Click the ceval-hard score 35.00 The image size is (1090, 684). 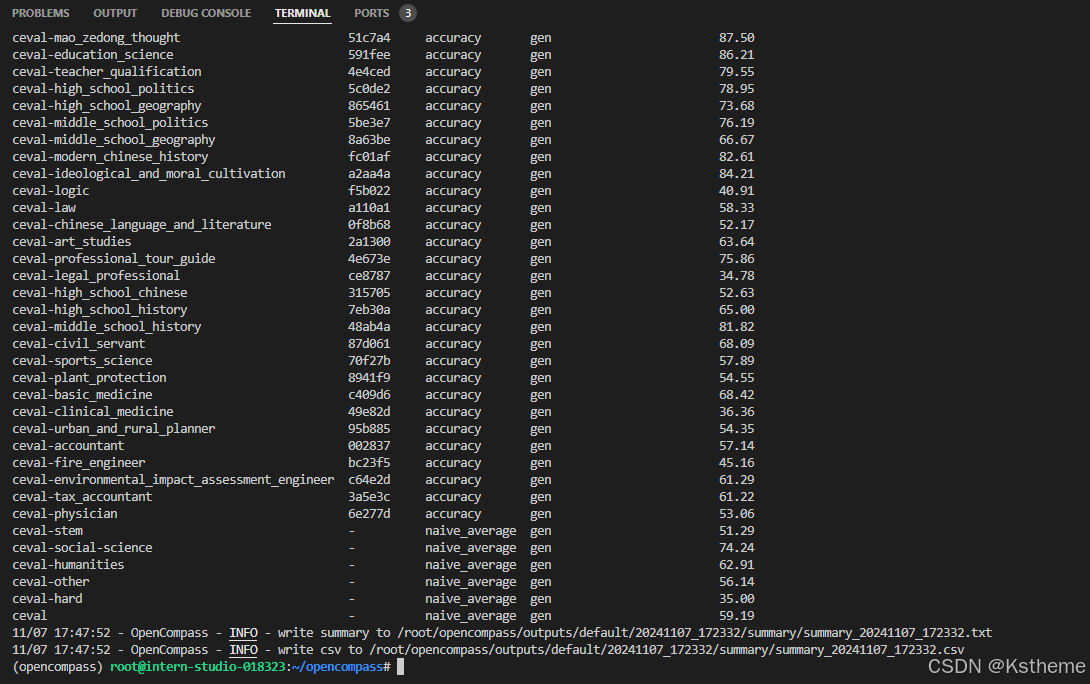[737, 598]
